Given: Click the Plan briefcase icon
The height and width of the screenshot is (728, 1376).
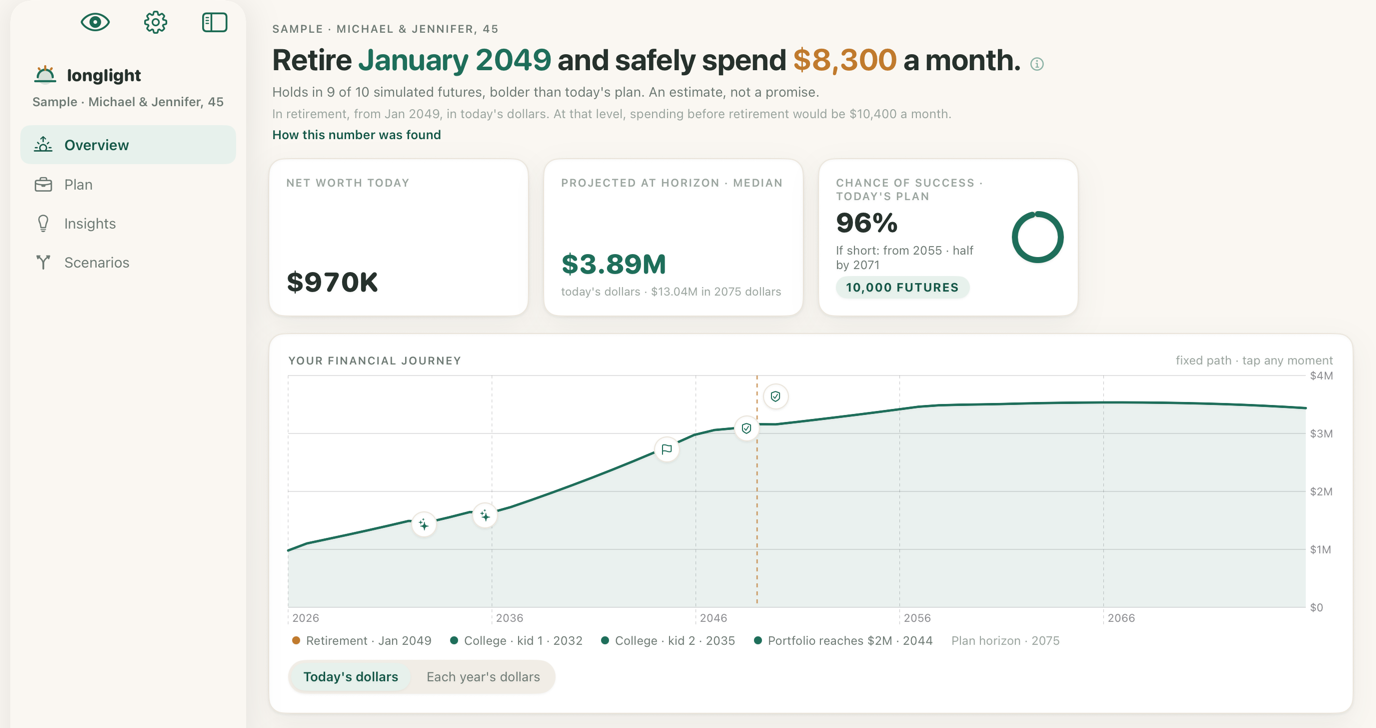Looking at the screenshot, I should click(x=43, y=184).
